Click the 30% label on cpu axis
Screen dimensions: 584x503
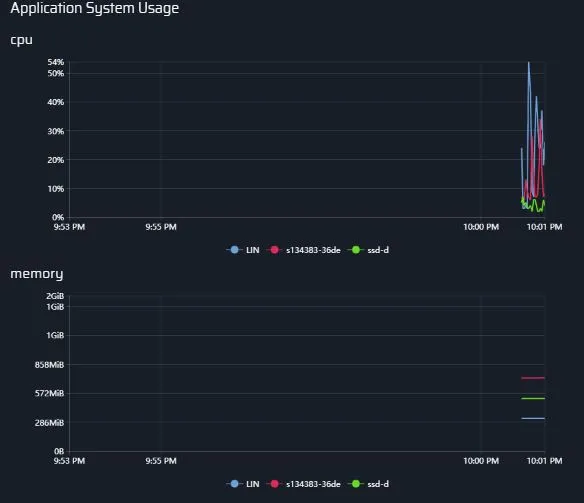[x=56, y=131]
